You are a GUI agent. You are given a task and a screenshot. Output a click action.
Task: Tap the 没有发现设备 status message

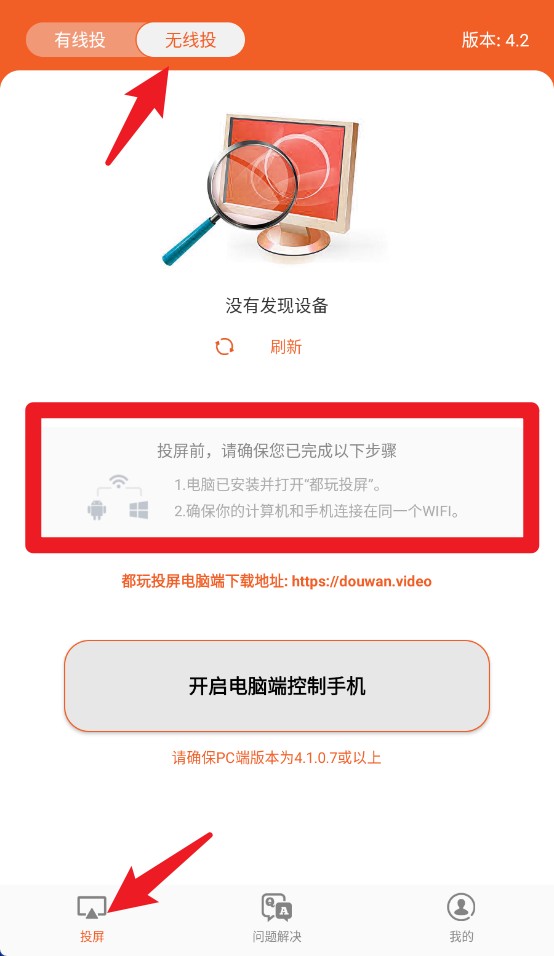click(277, 305)
